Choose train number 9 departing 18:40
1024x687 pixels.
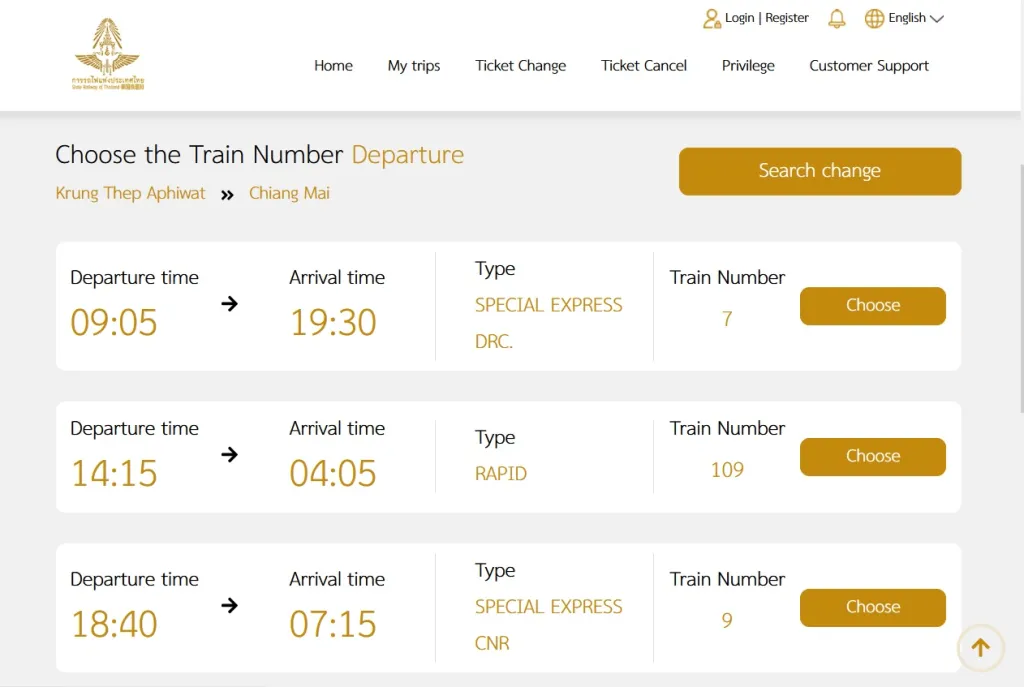coord(872,607)
